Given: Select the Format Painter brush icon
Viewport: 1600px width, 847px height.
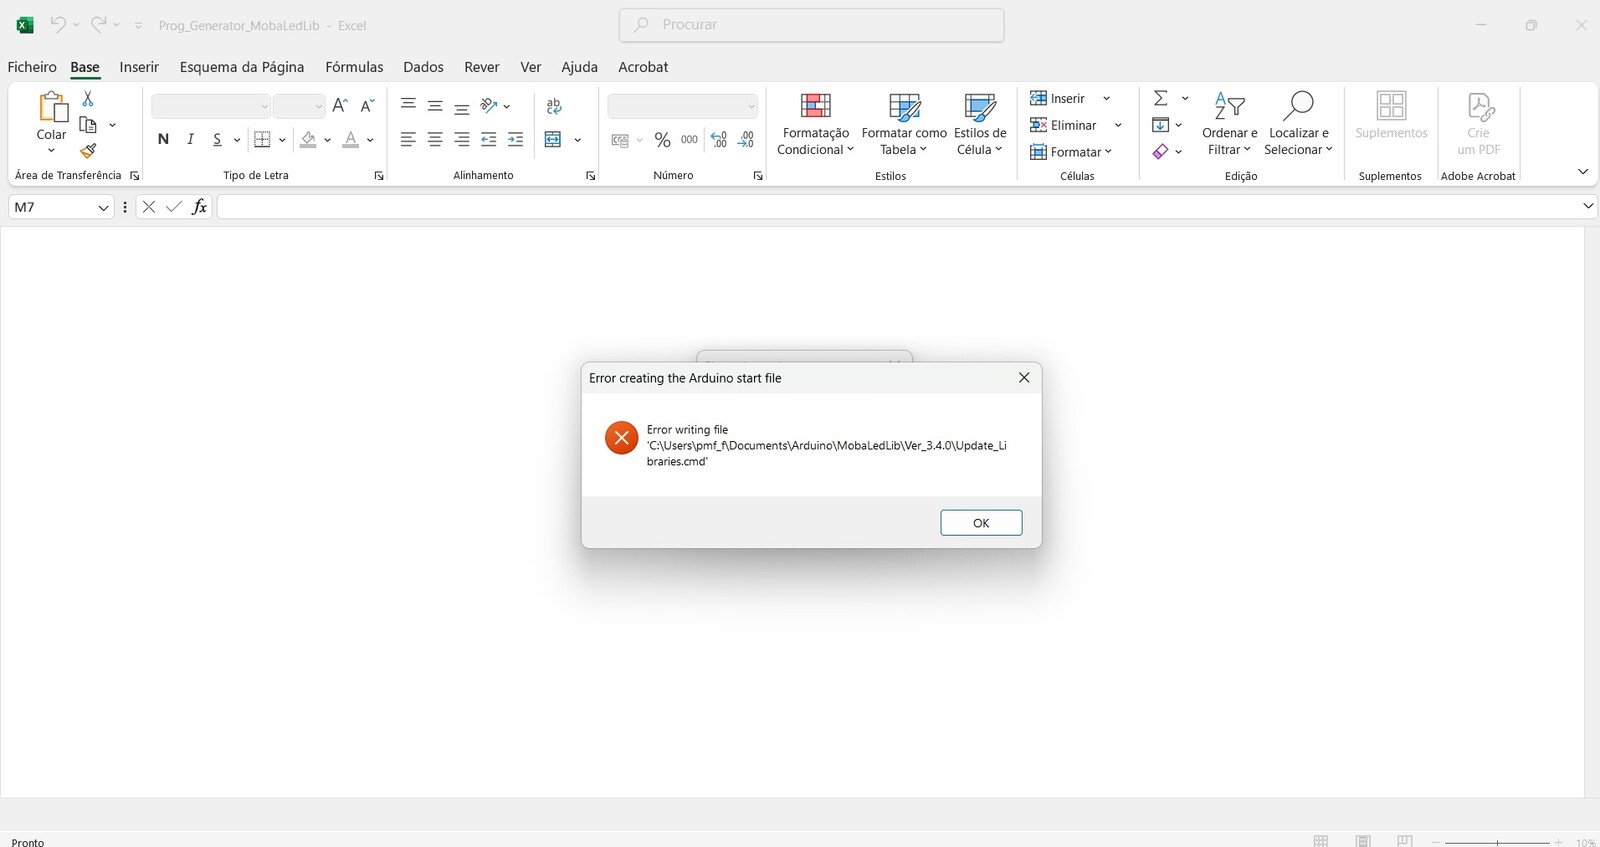Looking at the screenshot, I should 88,151.
